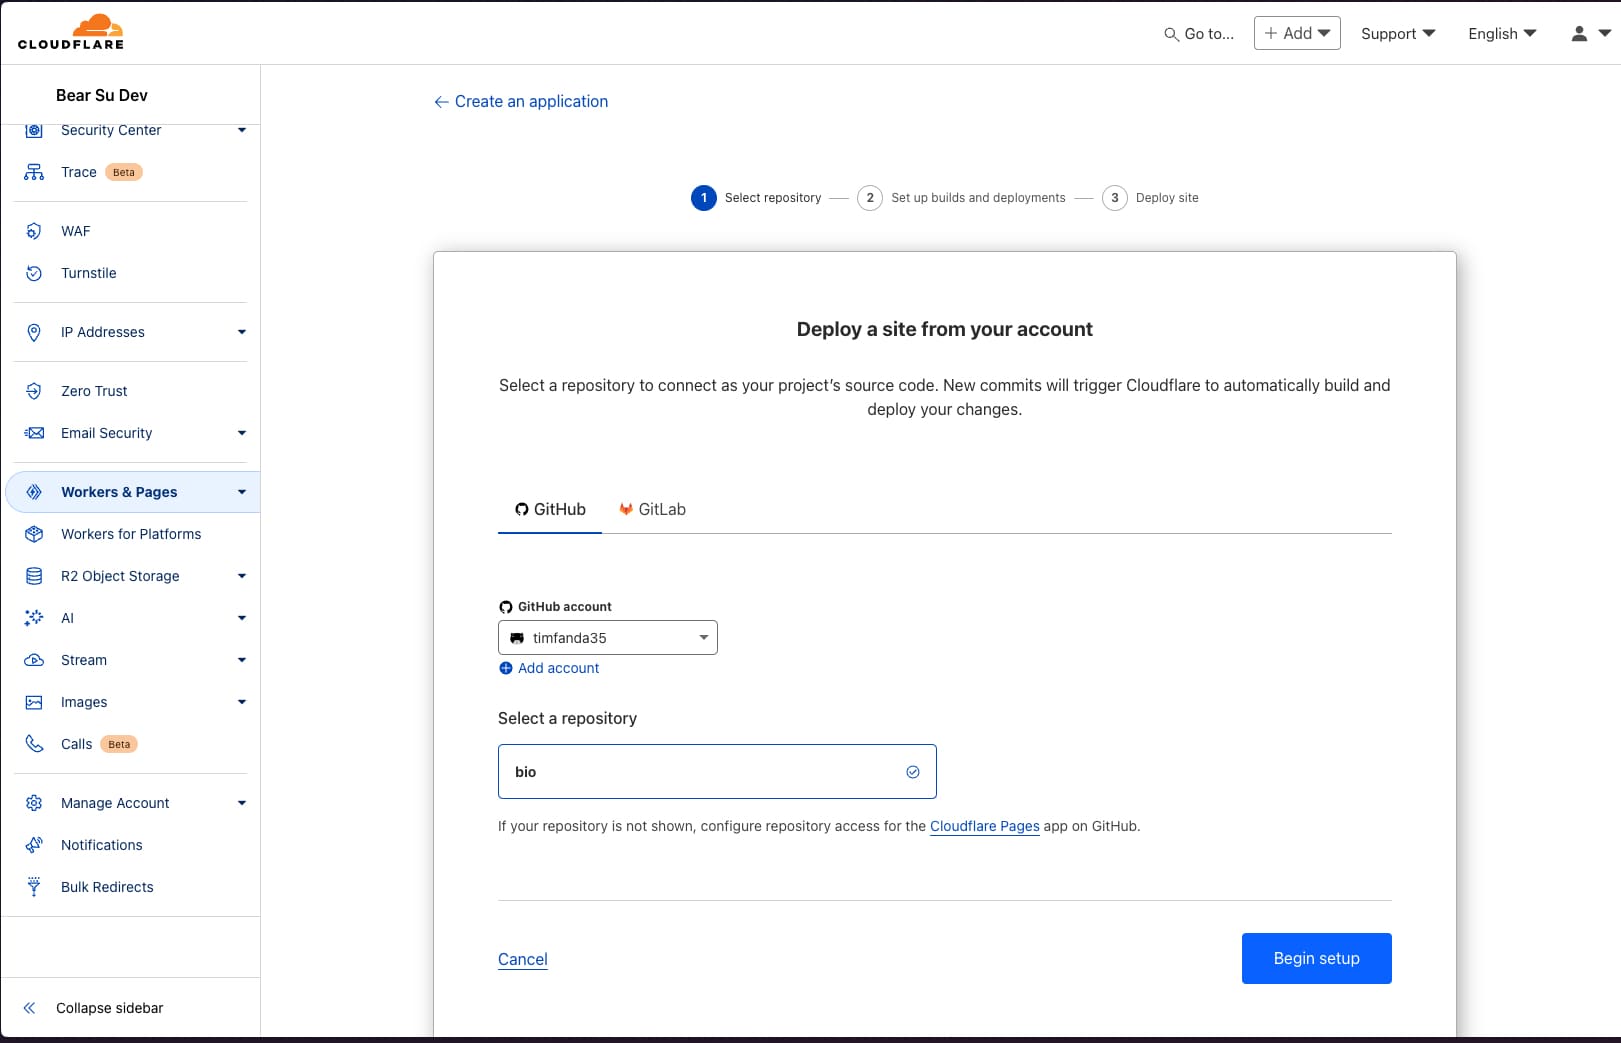Switch to the GitHub tab
Image resolution: width=1621 pixels, height=1043 pixels.
[x=550, y=509]
